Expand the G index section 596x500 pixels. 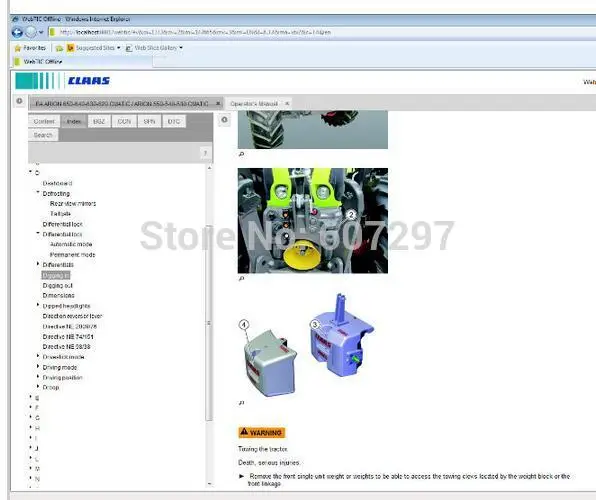pos(30,417)
